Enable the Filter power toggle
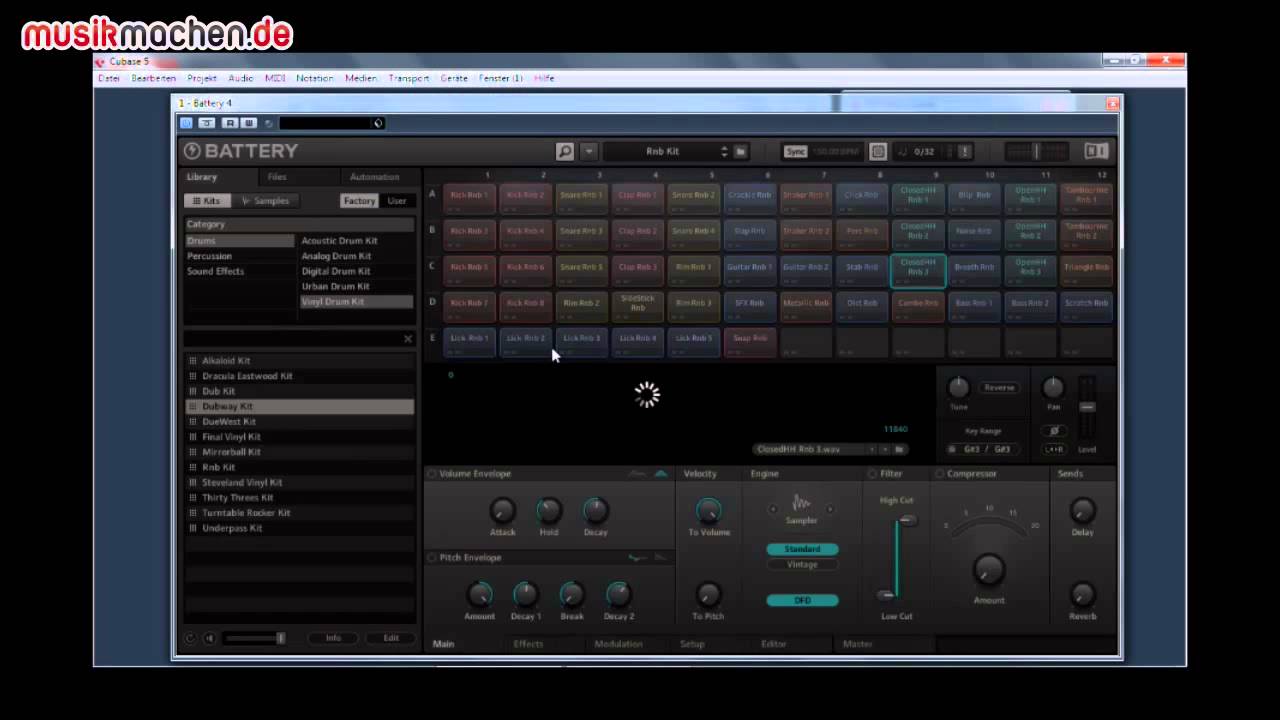Image resolution: width=1280 pixels, height=720 pixels. pyautogui.click(x=872, y=474)
